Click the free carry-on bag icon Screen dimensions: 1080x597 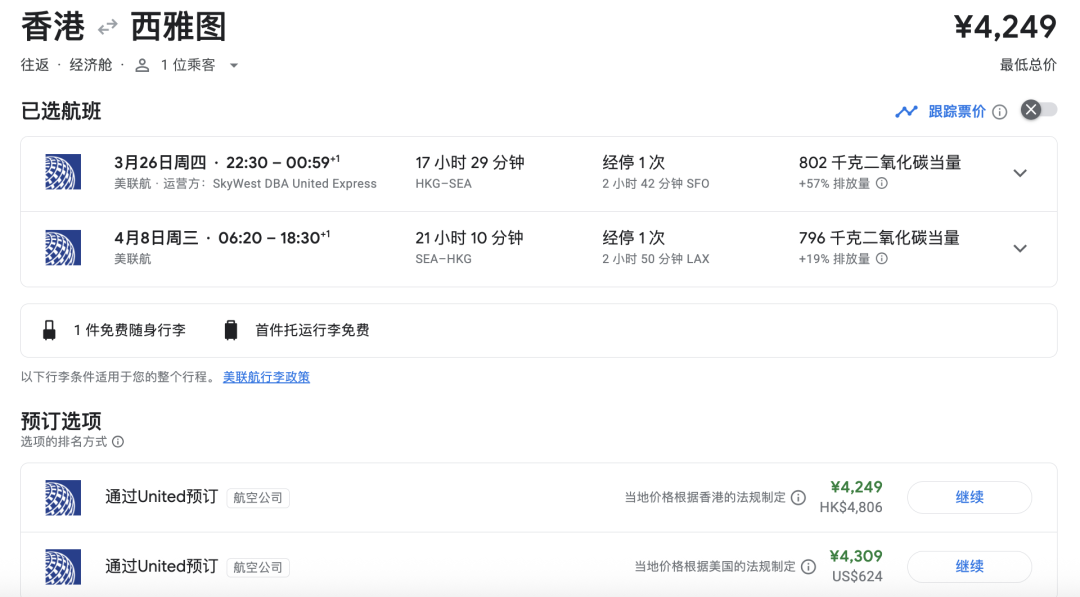point(49,330)
